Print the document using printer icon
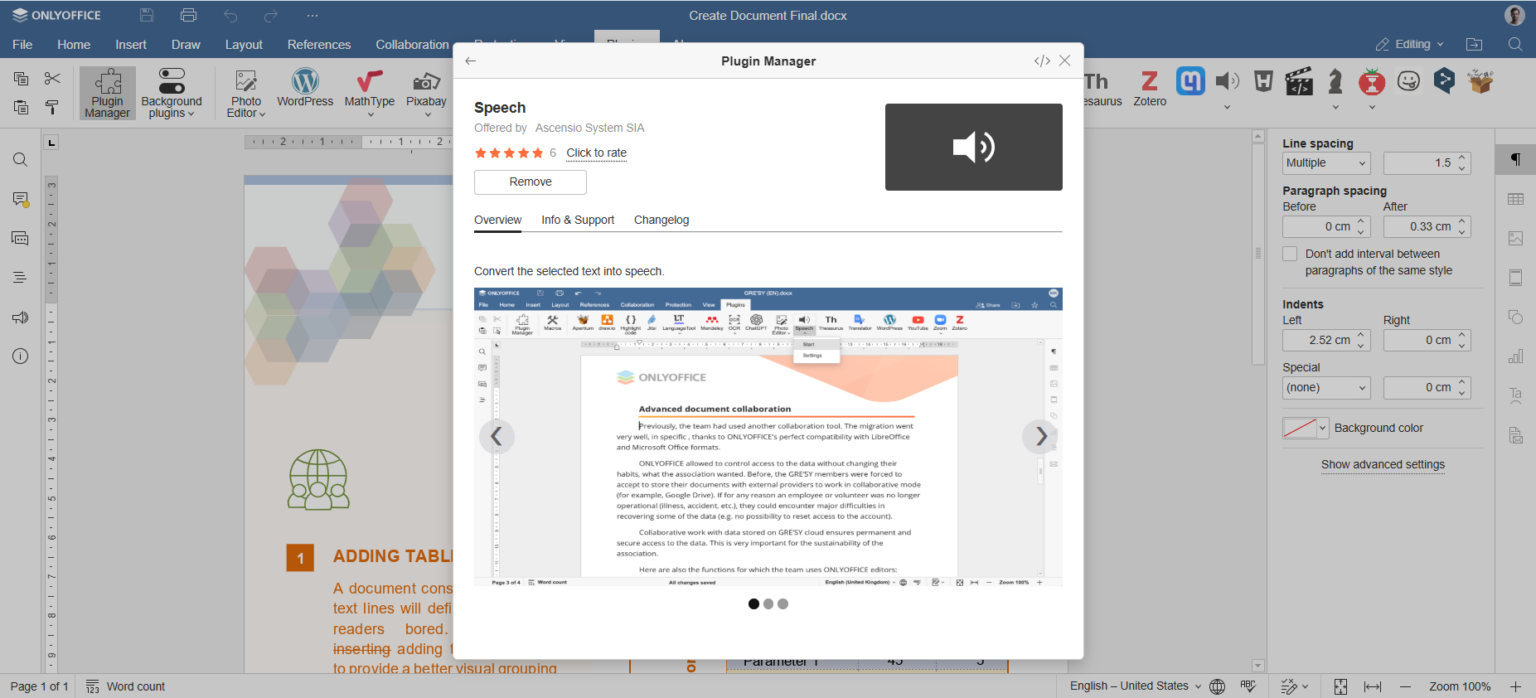Screen dimensions: 1536x698 pos(188,15)
